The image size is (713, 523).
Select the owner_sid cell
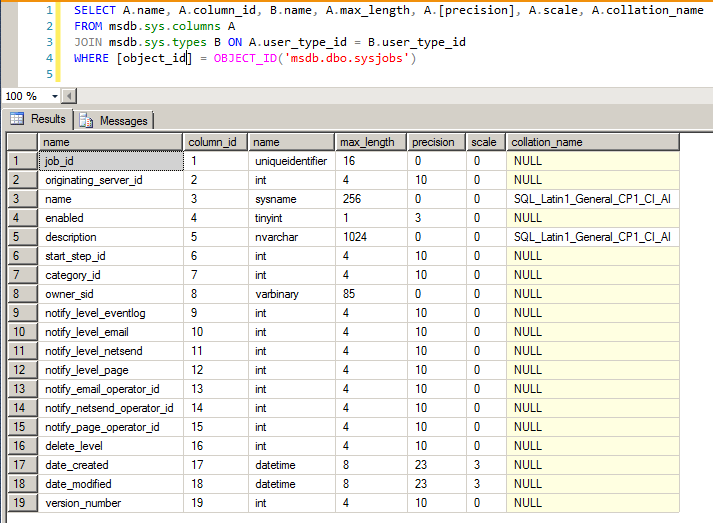click(111, 294)
